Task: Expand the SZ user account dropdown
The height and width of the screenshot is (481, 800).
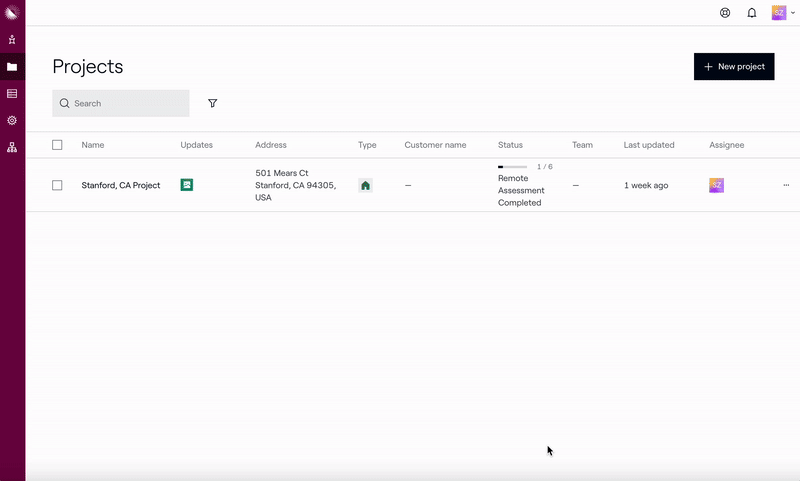Action: [783, 13]
